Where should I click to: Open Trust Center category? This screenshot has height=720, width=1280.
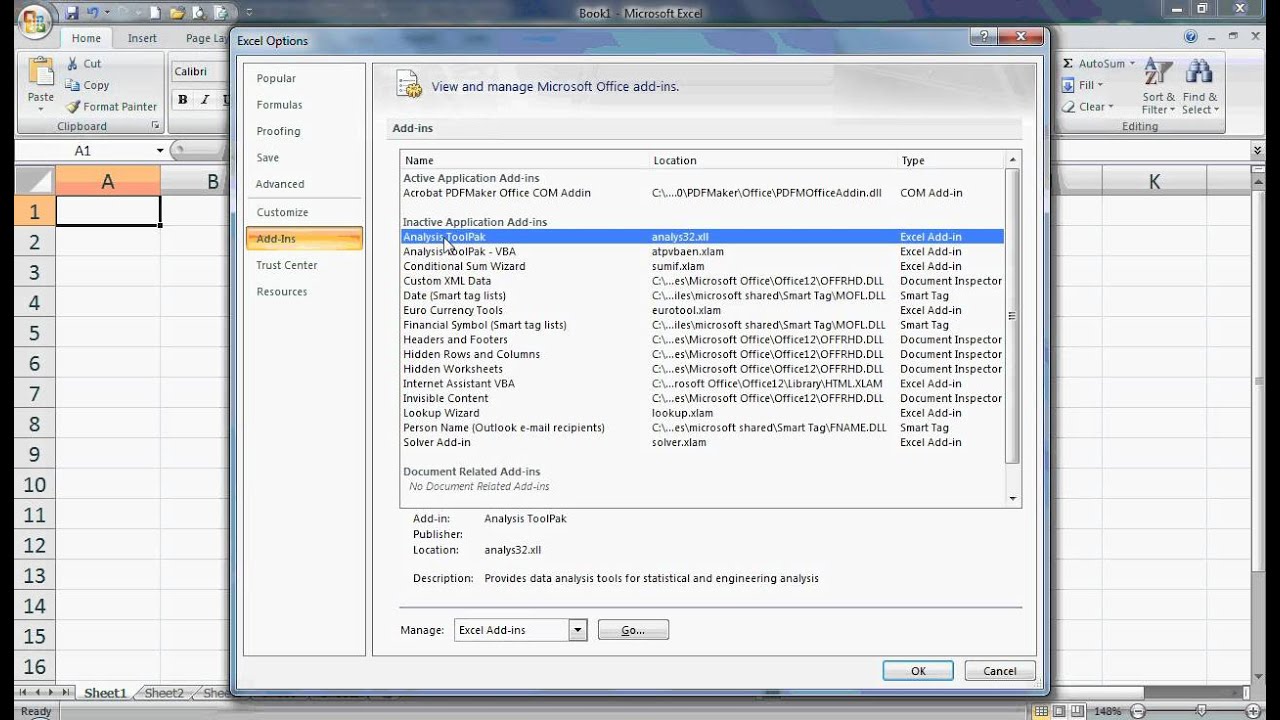point(287,265)
